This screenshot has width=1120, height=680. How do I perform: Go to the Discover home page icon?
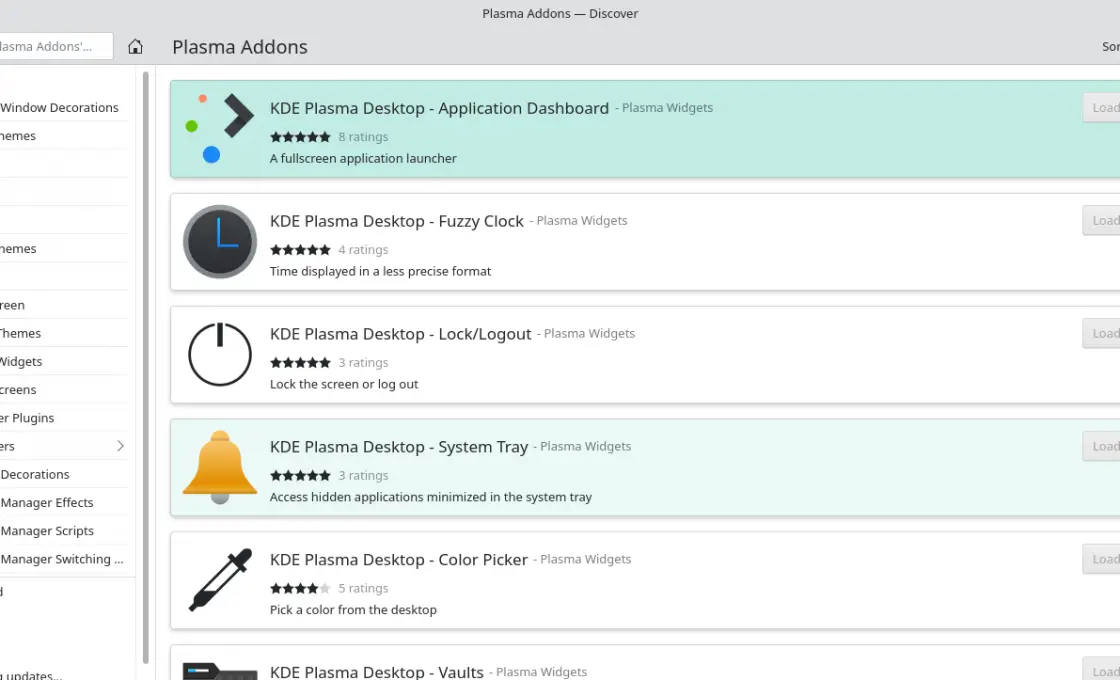pos(135,46)
